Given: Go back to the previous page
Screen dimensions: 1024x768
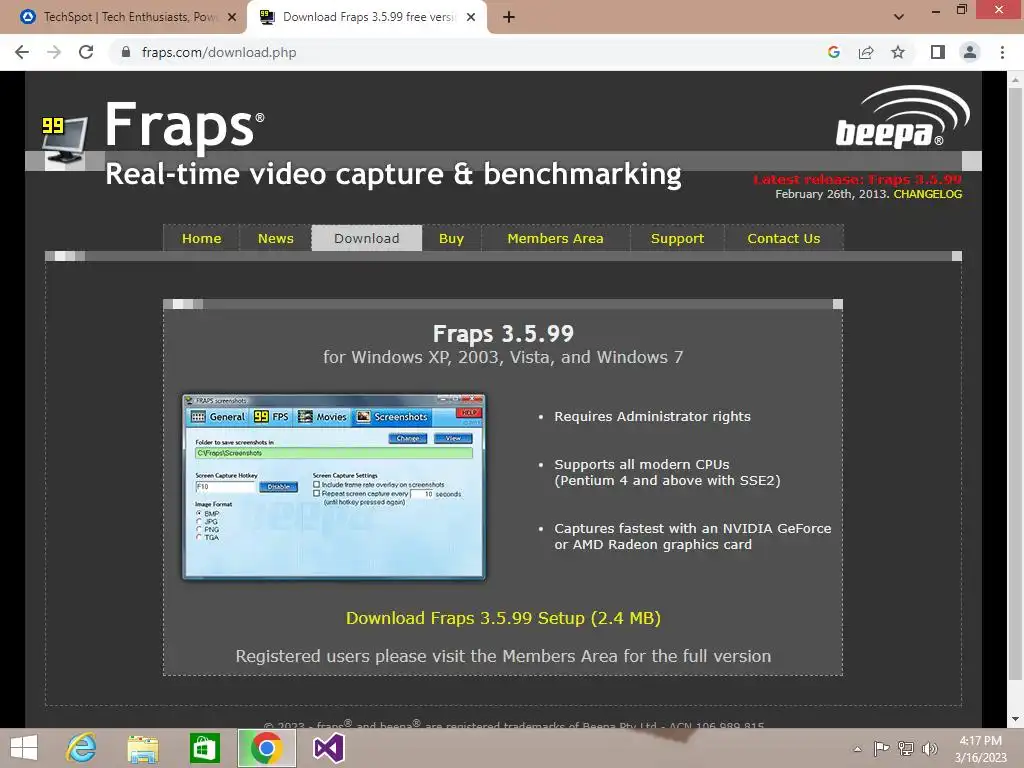Looking at the screenshot, I should (x=22, y=52).
